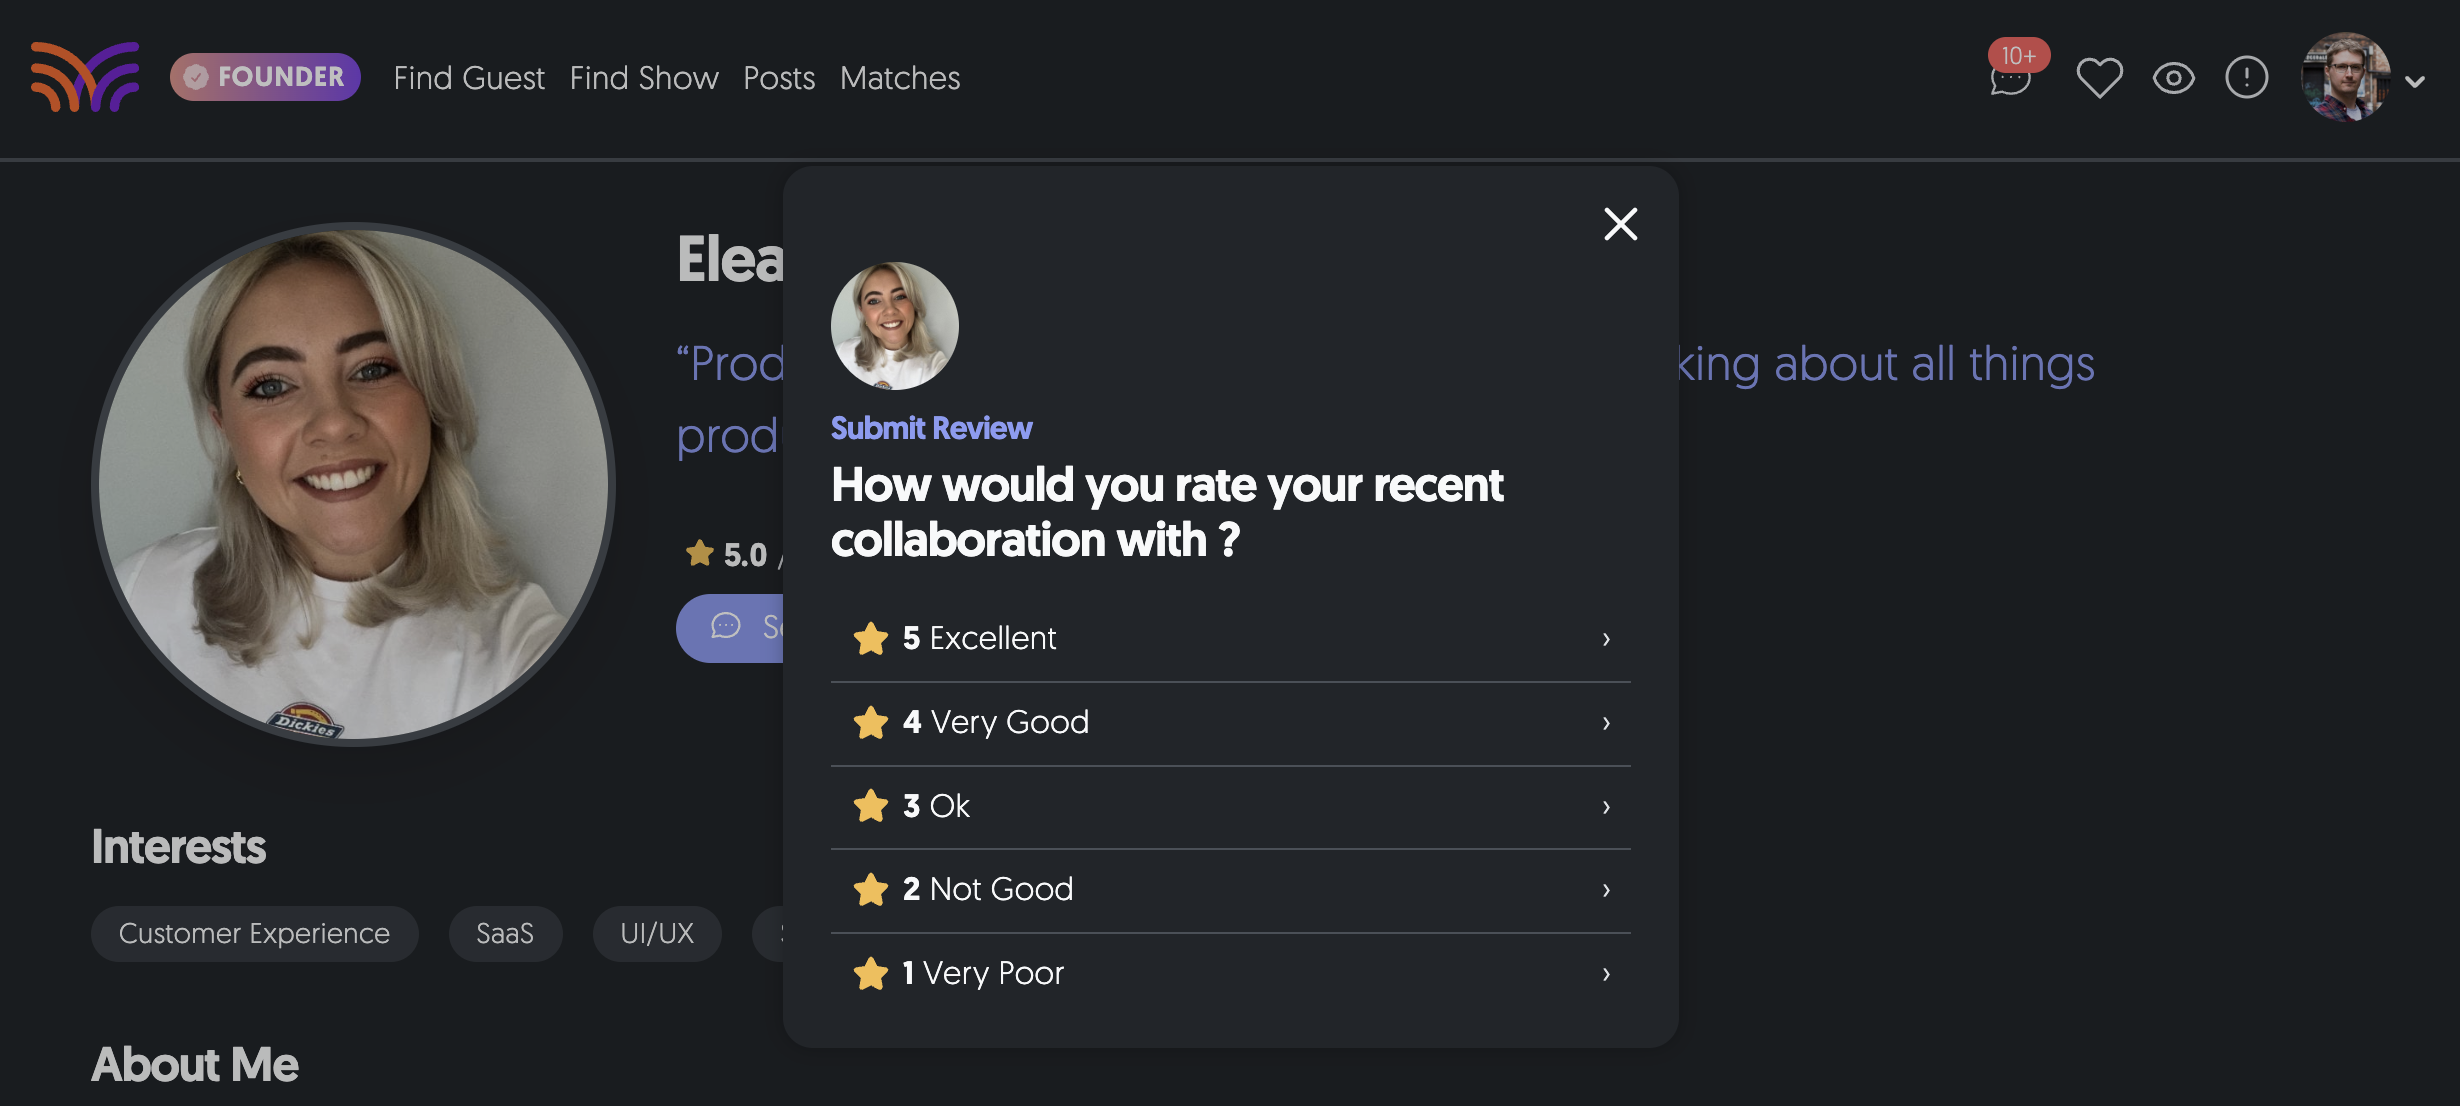2460x1106 pixels.
Task: Click the star beside 1 Very Poor
Action: (x=871, y=974)
